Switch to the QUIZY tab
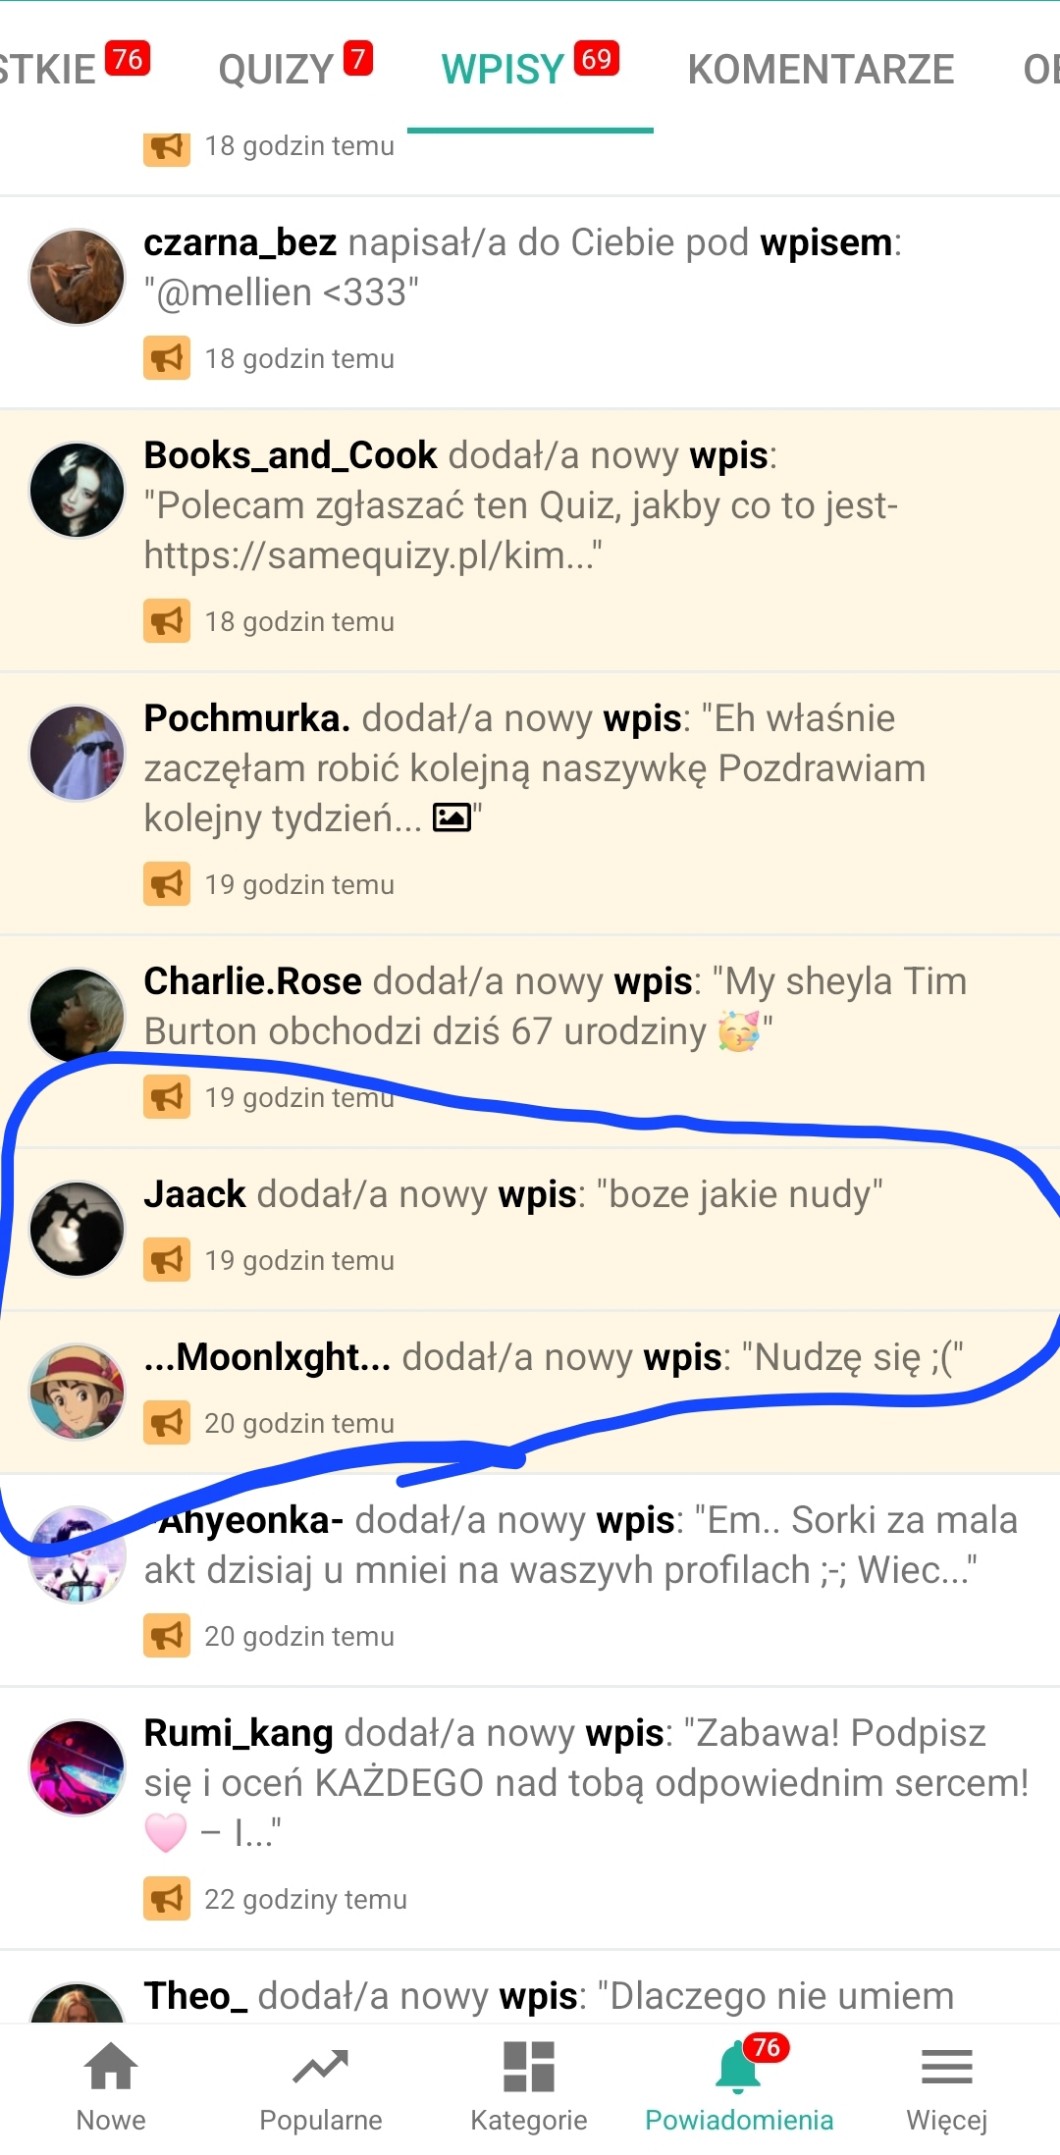Viewport: 1060px width, 2155px height. [x=295, y=68]
